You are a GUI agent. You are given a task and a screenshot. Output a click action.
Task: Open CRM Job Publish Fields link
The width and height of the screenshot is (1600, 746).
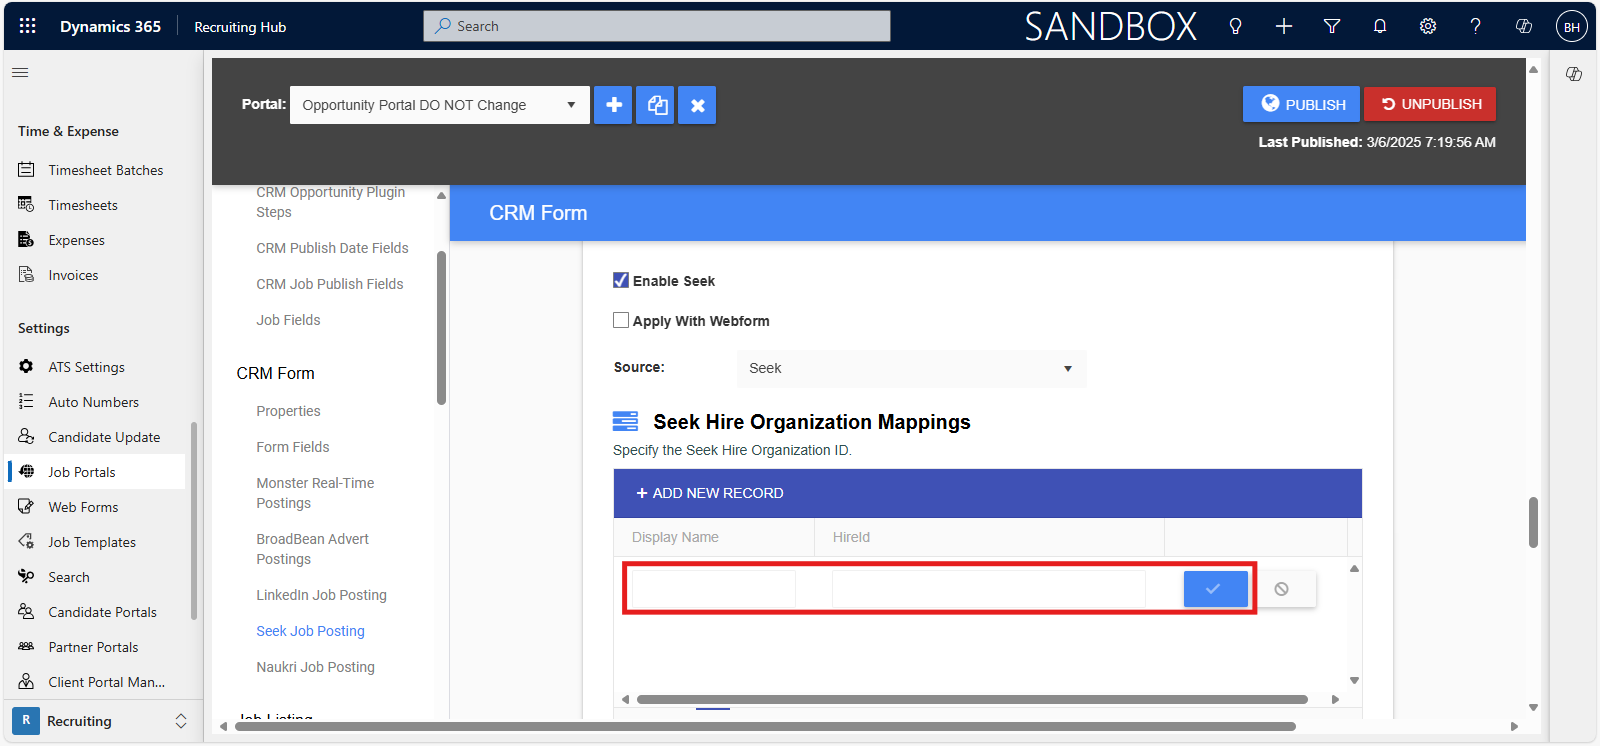pyautogui.click(x=330, y=284)
